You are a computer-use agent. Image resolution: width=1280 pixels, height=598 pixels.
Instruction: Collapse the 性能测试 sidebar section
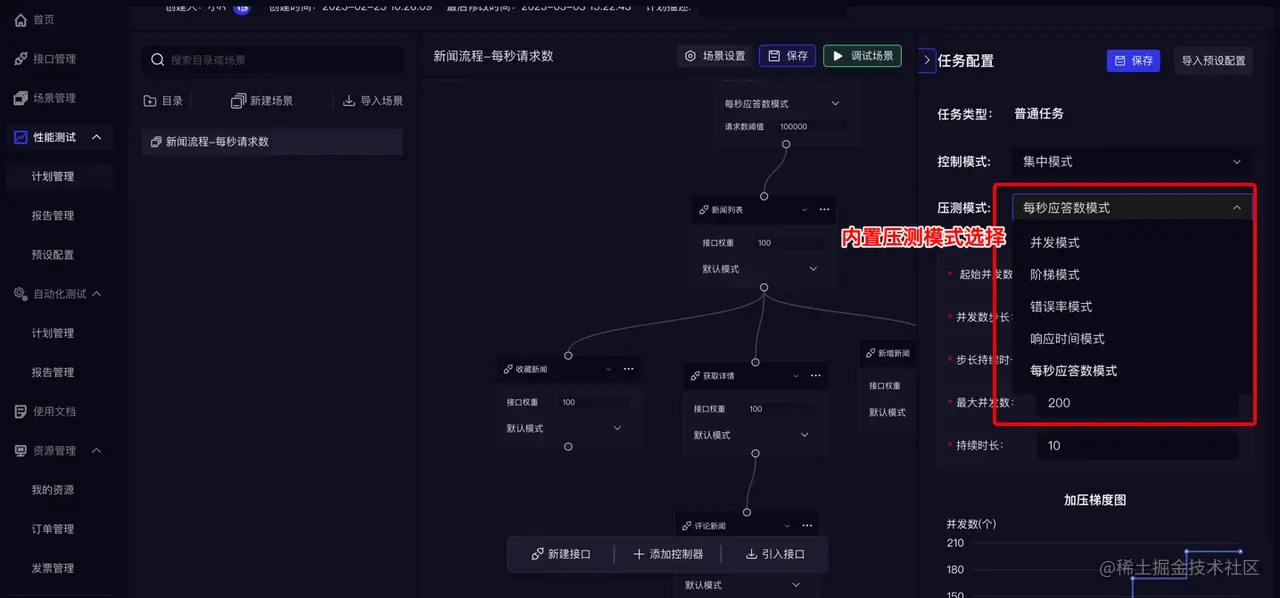pos(96,137)
